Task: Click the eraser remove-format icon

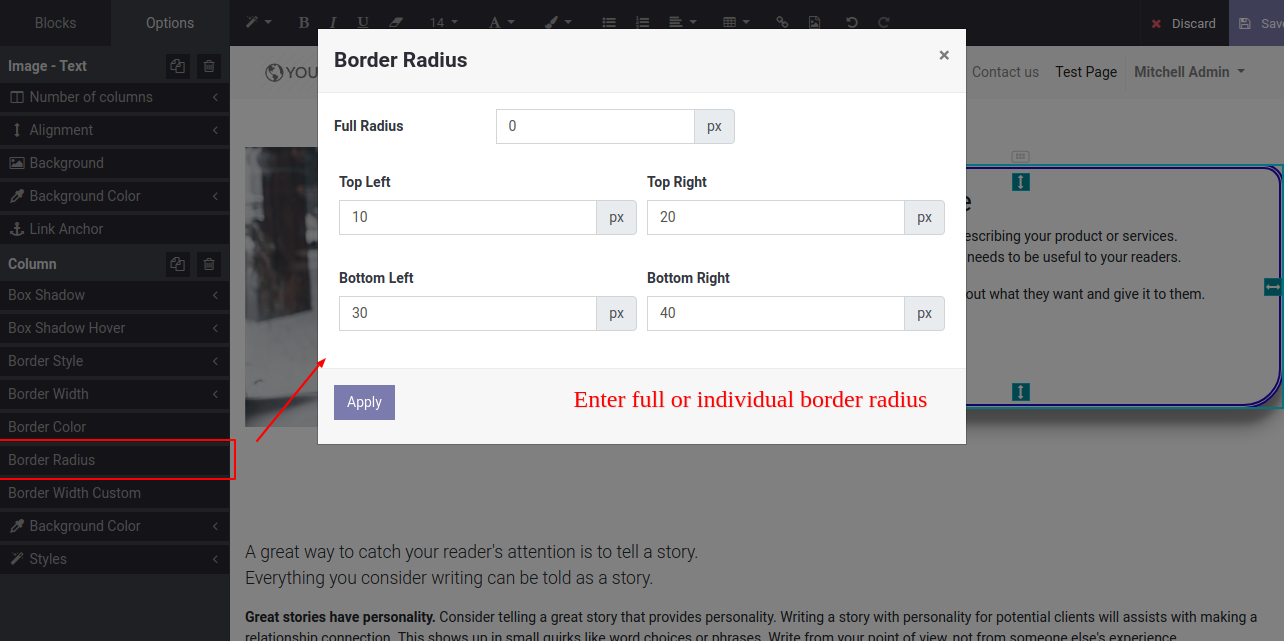Action: [394, 22]
